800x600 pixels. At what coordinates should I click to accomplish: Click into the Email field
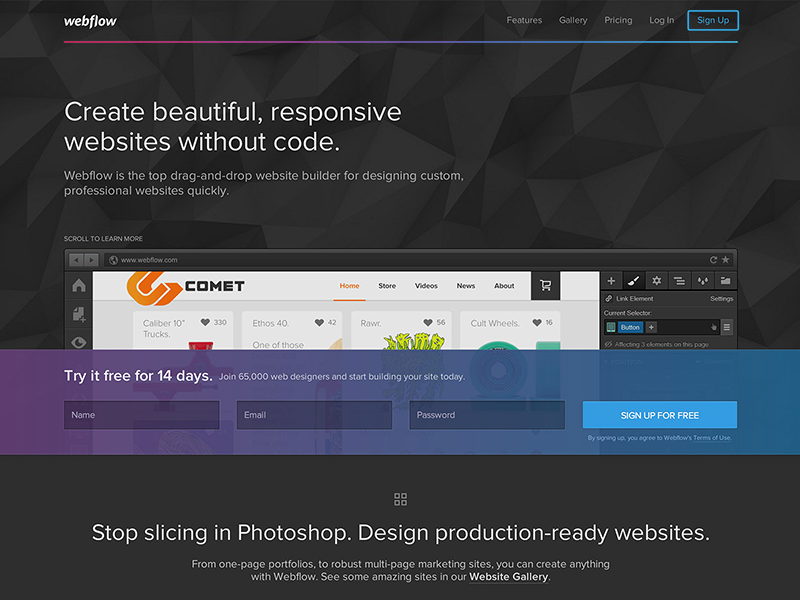(x=314, y=415)
